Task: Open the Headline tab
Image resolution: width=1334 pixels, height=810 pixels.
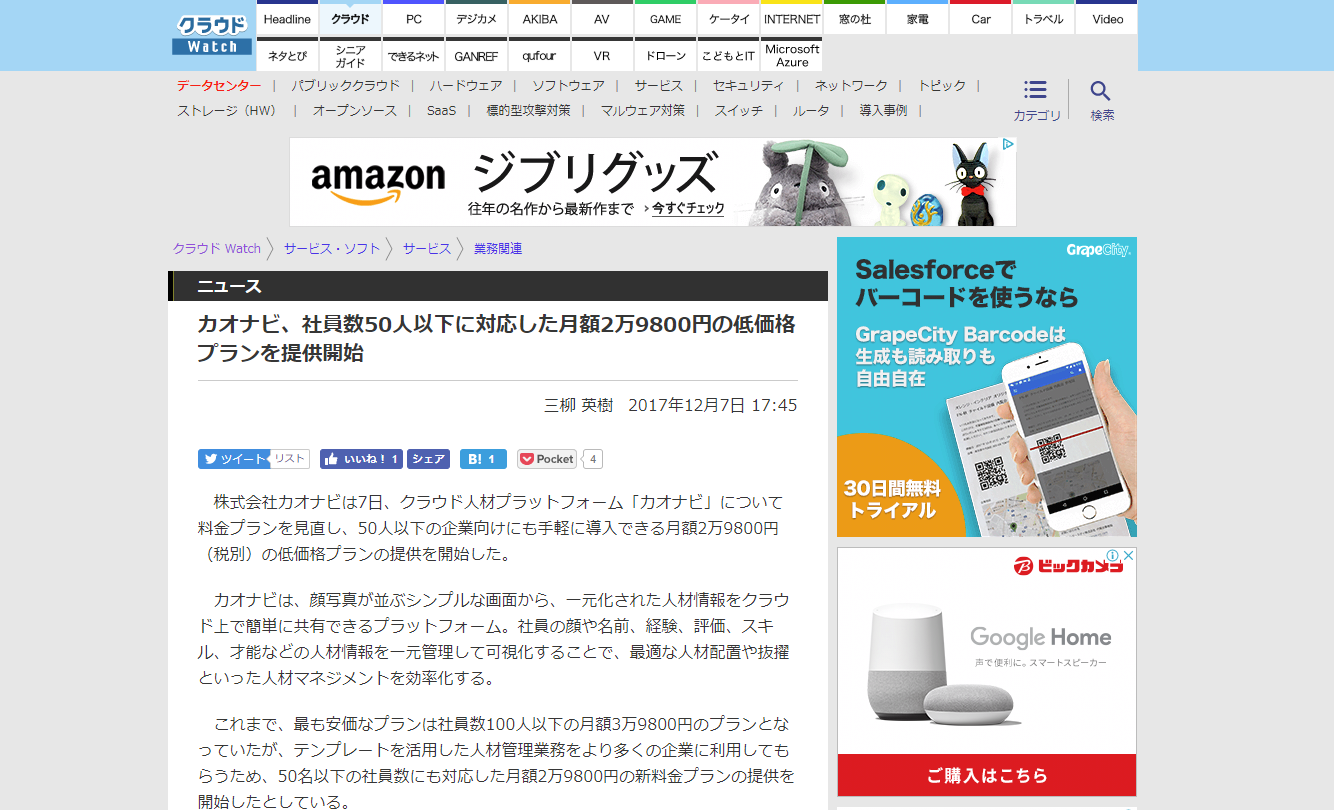Action: point(287,19)
